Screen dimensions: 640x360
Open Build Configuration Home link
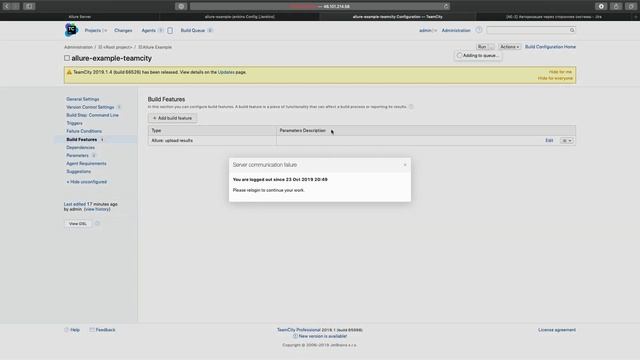coord(550,47)
